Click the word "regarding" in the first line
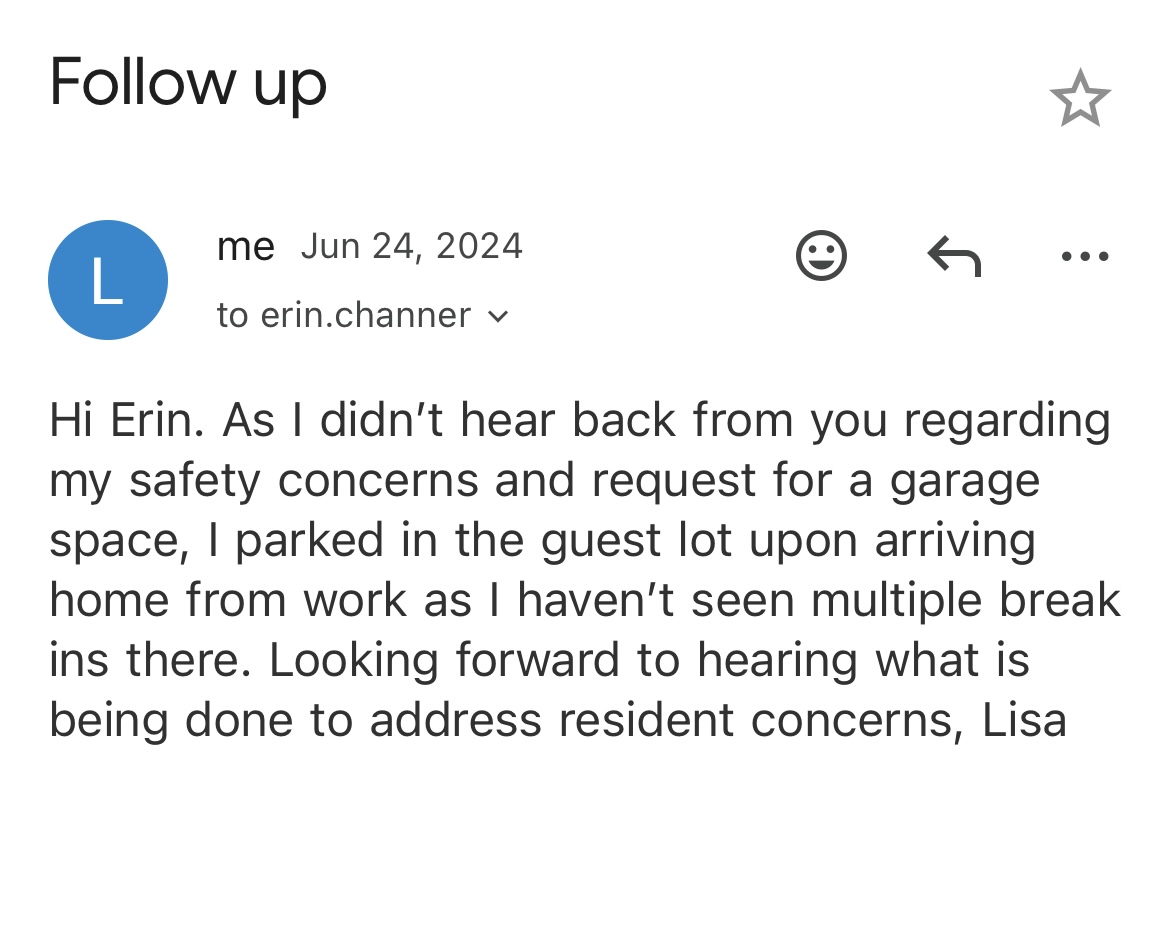1170x929 pixels. pos(1007,421)
